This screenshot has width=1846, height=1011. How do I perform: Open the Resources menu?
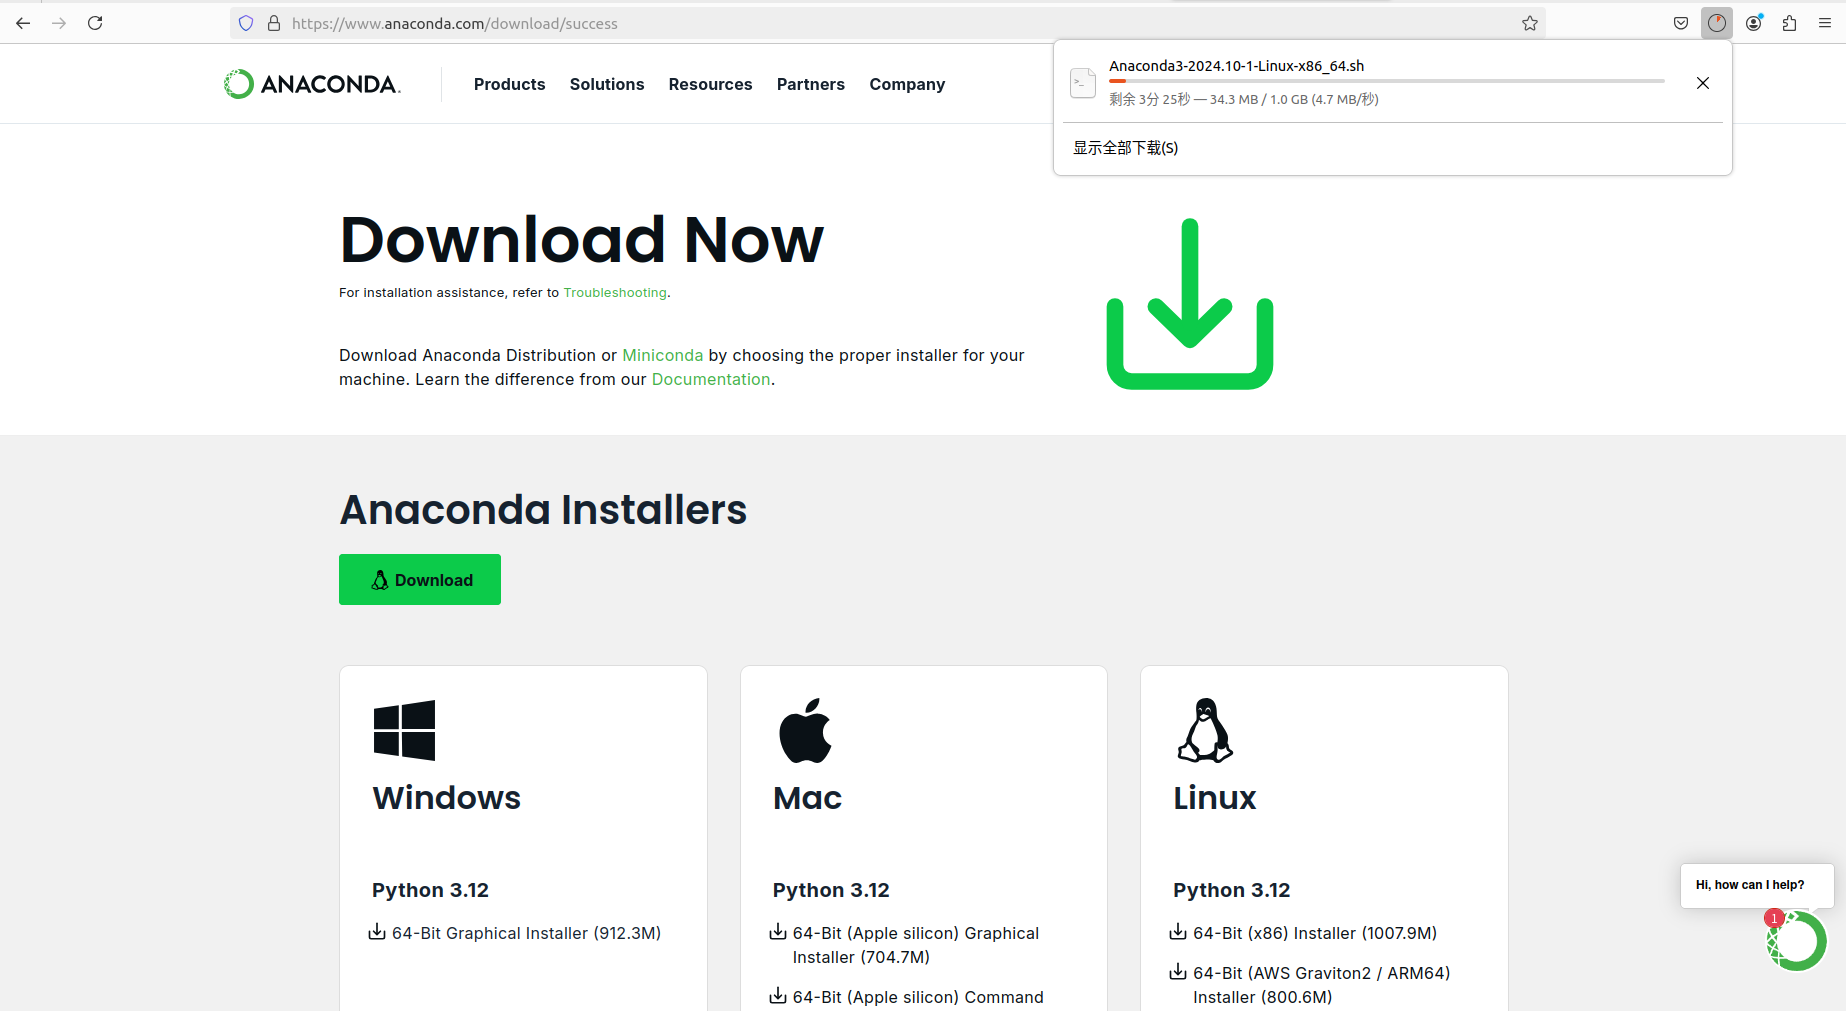coord(711,84)
